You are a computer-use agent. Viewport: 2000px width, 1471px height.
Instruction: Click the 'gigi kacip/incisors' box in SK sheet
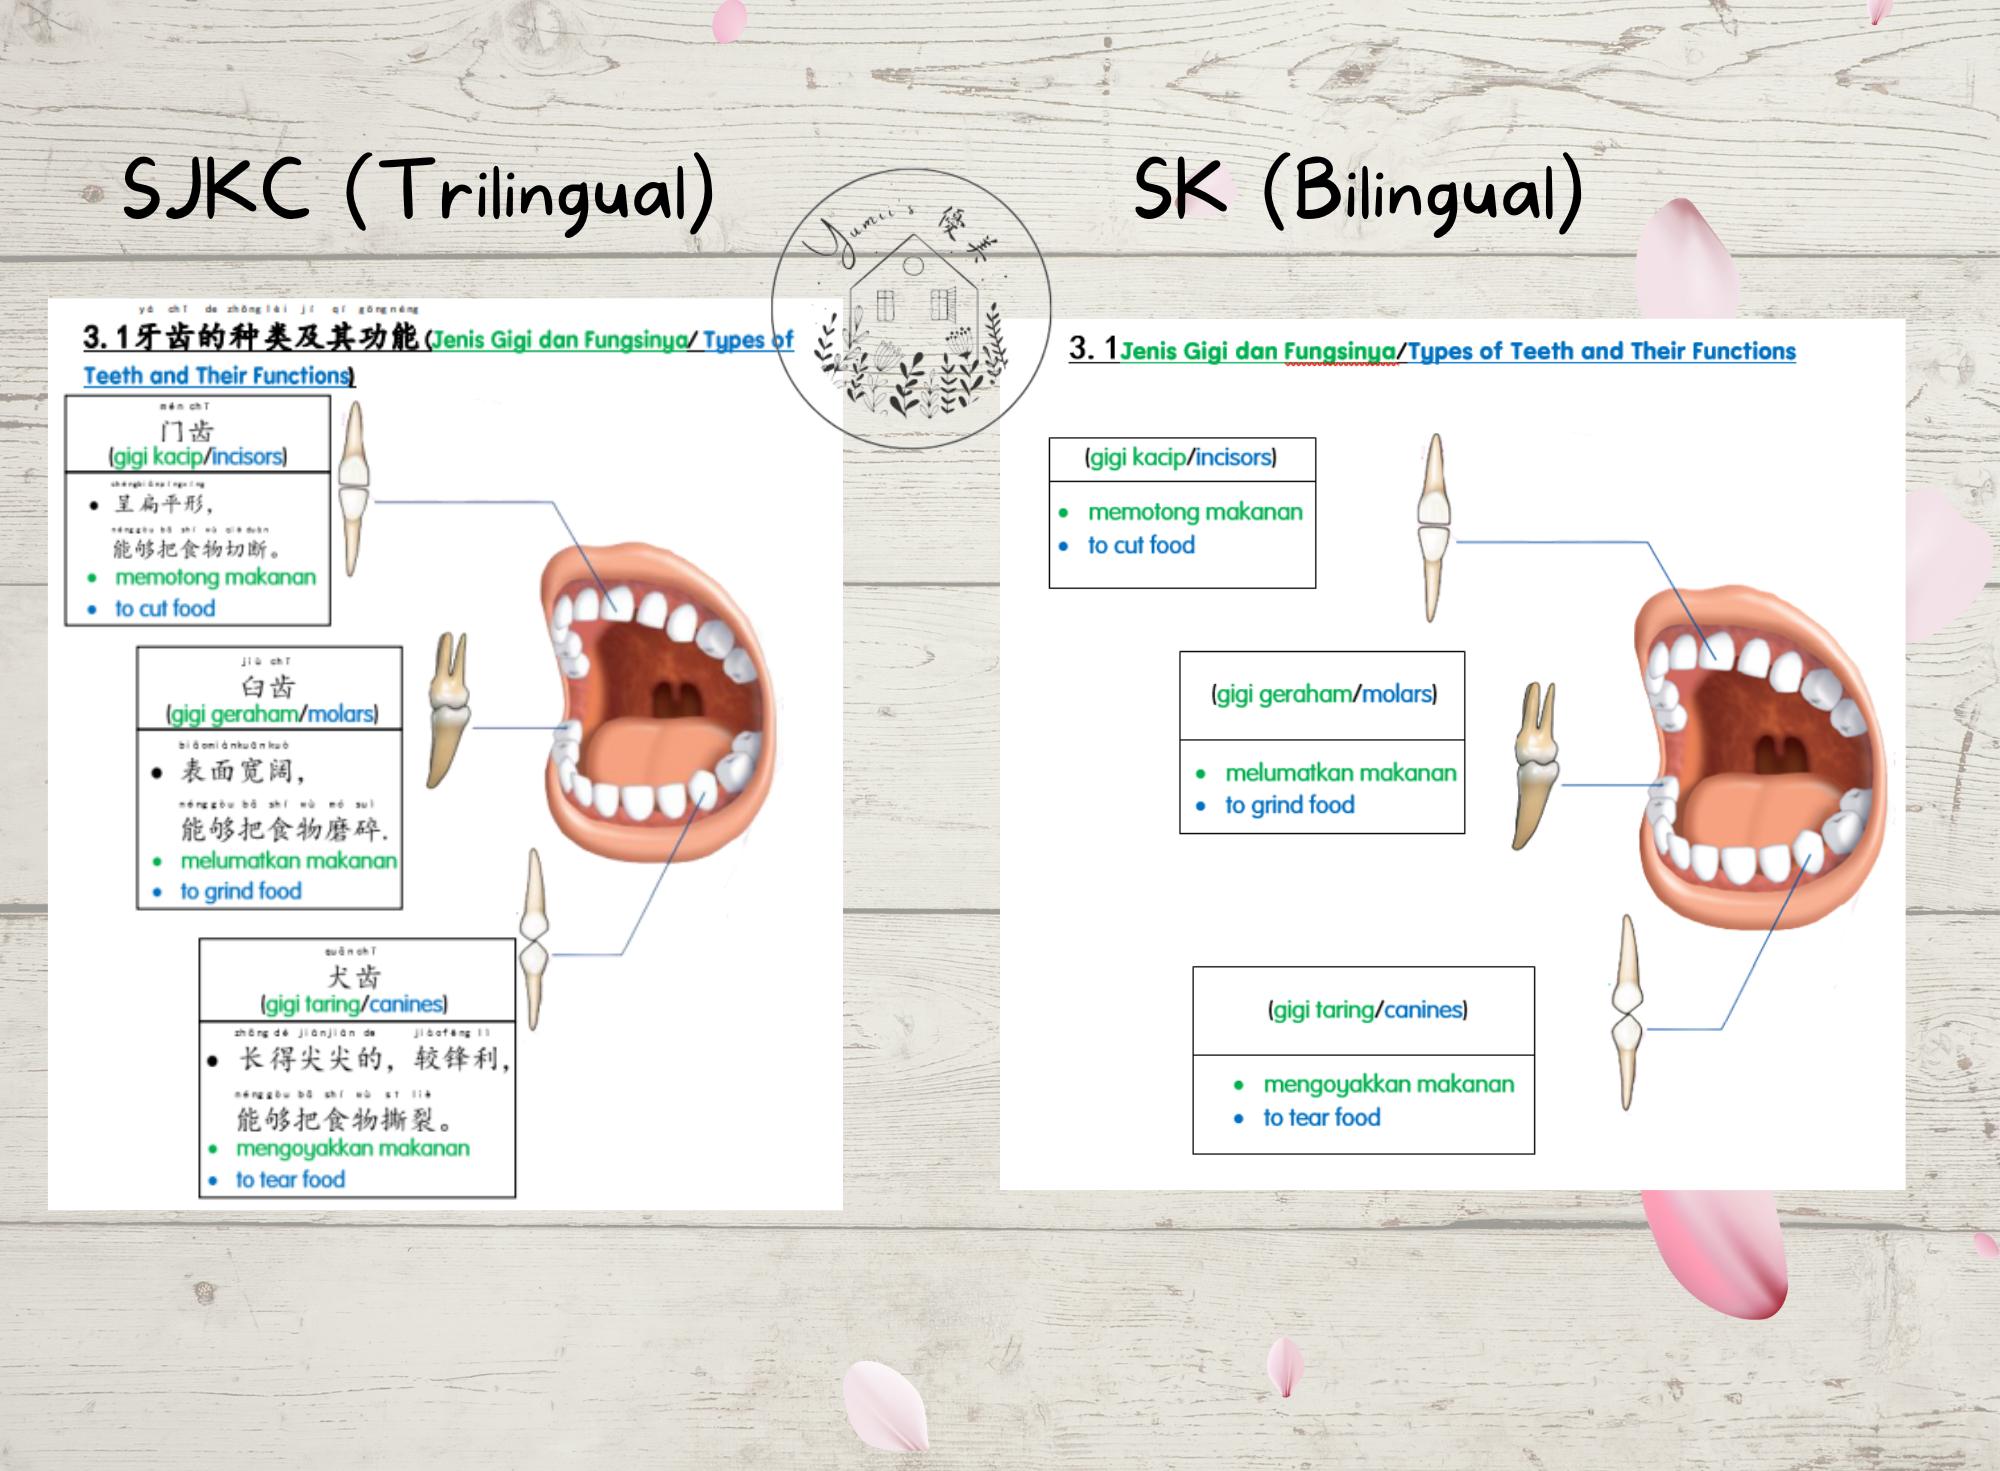point(1181,458)
